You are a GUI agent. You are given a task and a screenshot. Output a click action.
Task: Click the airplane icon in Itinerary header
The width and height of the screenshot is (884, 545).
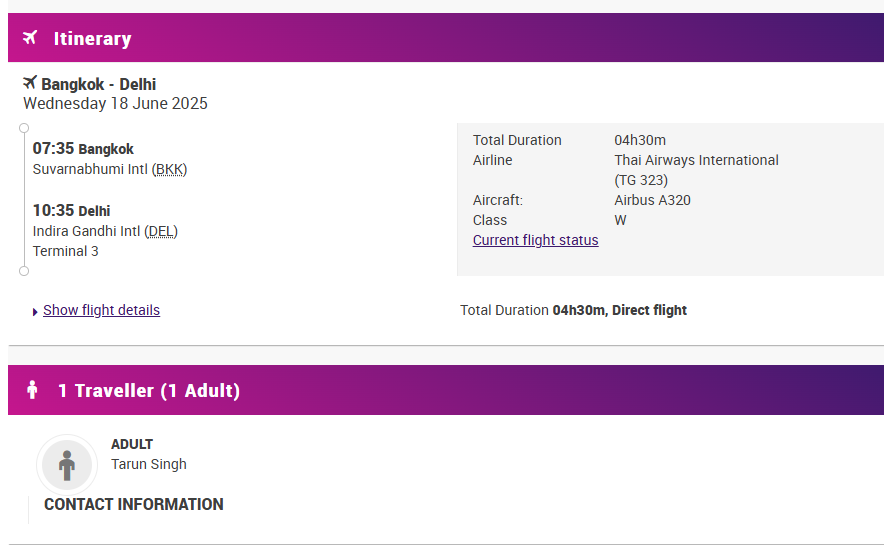point(30,38)
